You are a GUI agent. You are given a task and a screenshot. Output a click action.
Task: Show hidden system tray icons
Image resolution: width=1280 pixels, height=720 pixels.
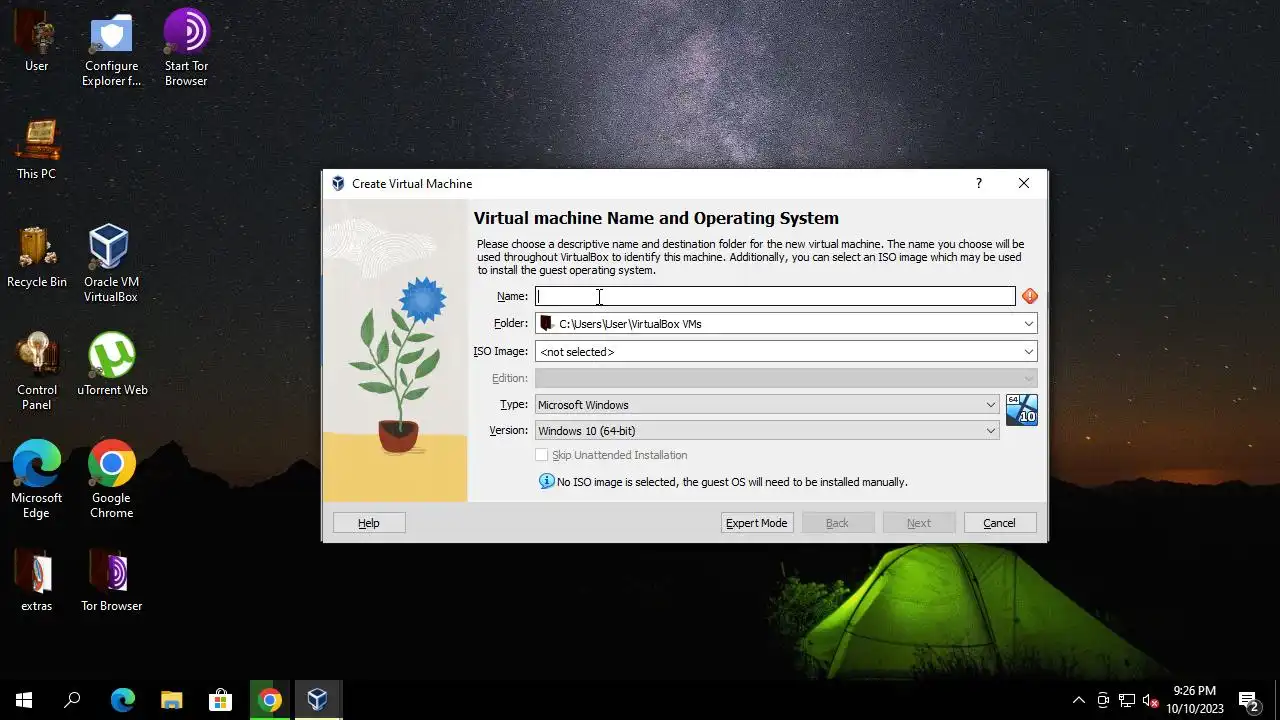[x=1078, y=700]
